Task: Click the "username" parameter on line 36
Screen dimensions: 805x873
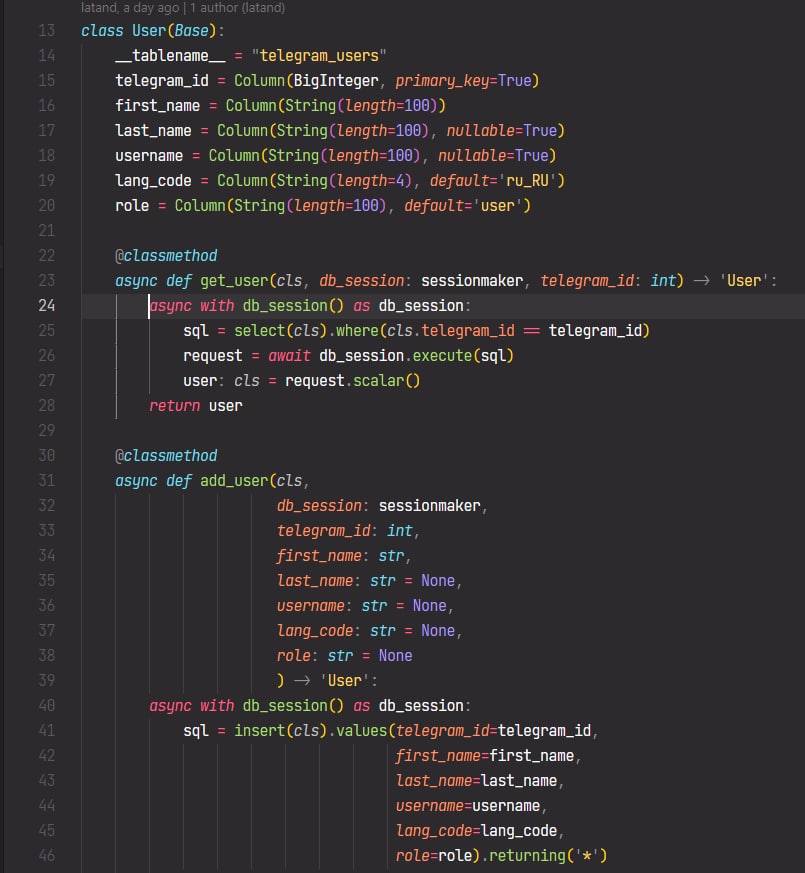Action: coord(311,606)
